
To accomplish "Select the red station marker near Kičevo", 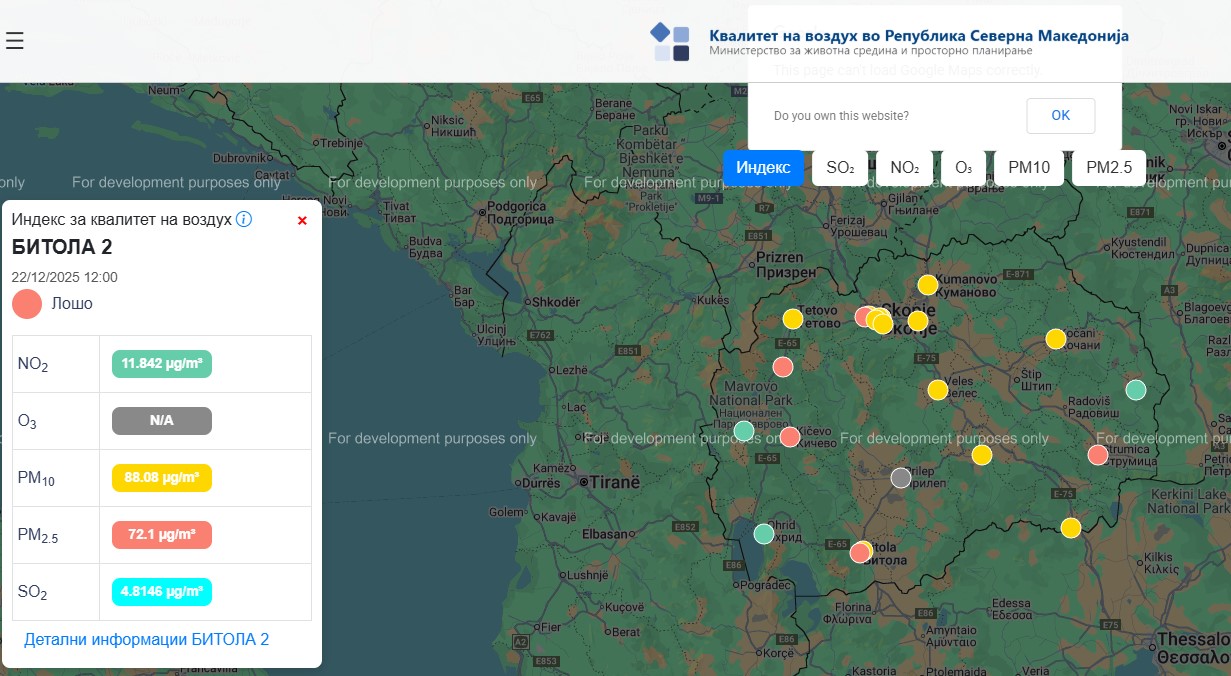I will click(x=790, y=437).
